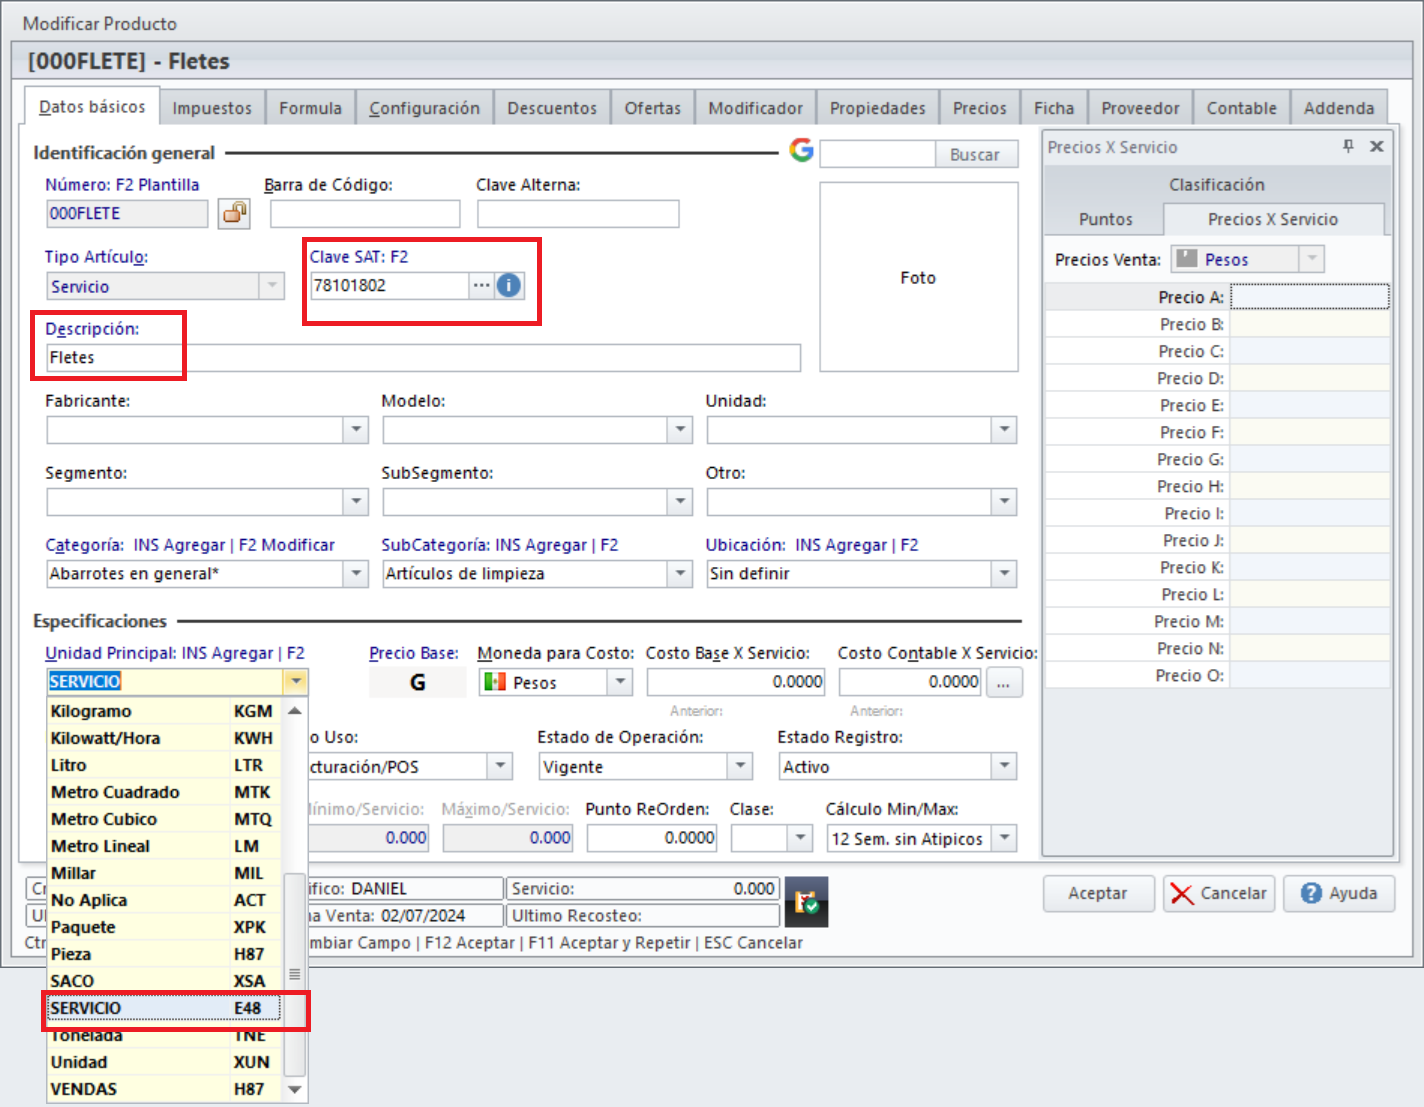Click the blue info icon for Clave SAT

[509, 286]
